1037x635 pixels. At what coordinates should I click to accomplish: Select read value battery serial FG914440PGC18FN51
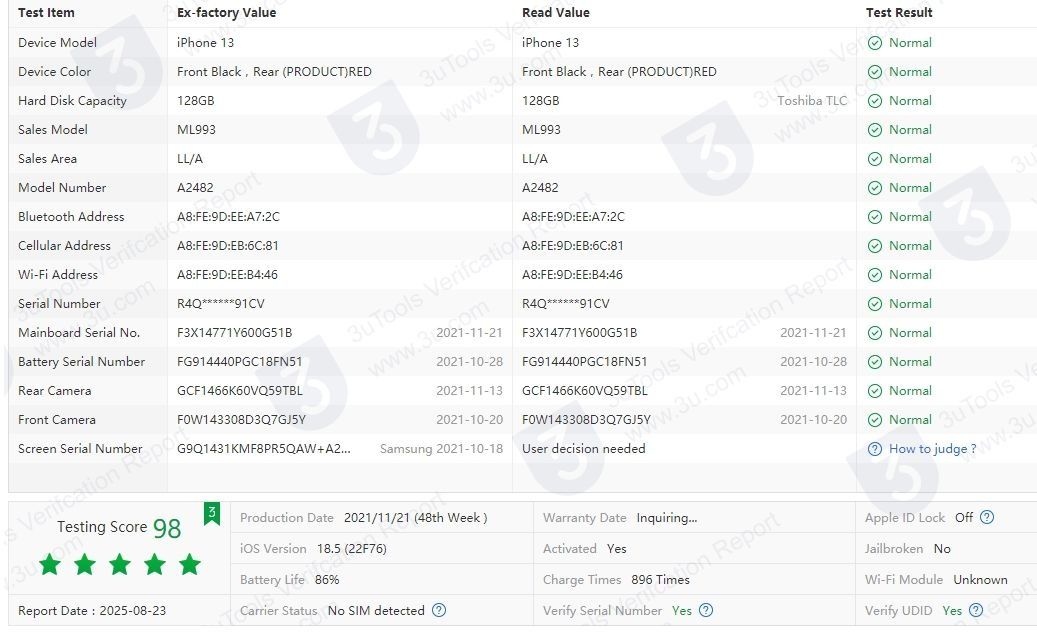(585, 362)
